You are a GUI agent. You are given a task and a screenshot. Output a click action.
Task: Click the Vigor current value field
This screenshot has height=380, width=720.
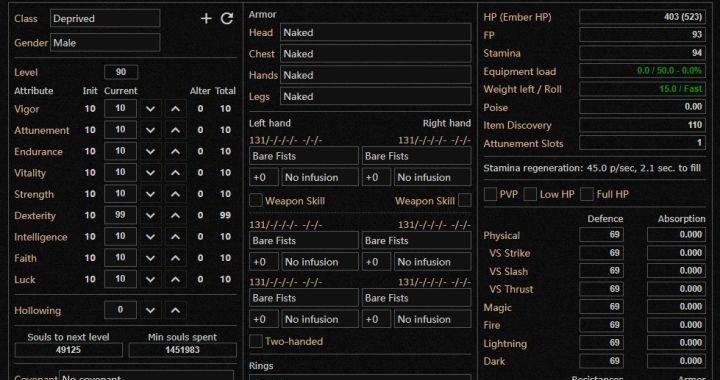(x=120, y=109)
